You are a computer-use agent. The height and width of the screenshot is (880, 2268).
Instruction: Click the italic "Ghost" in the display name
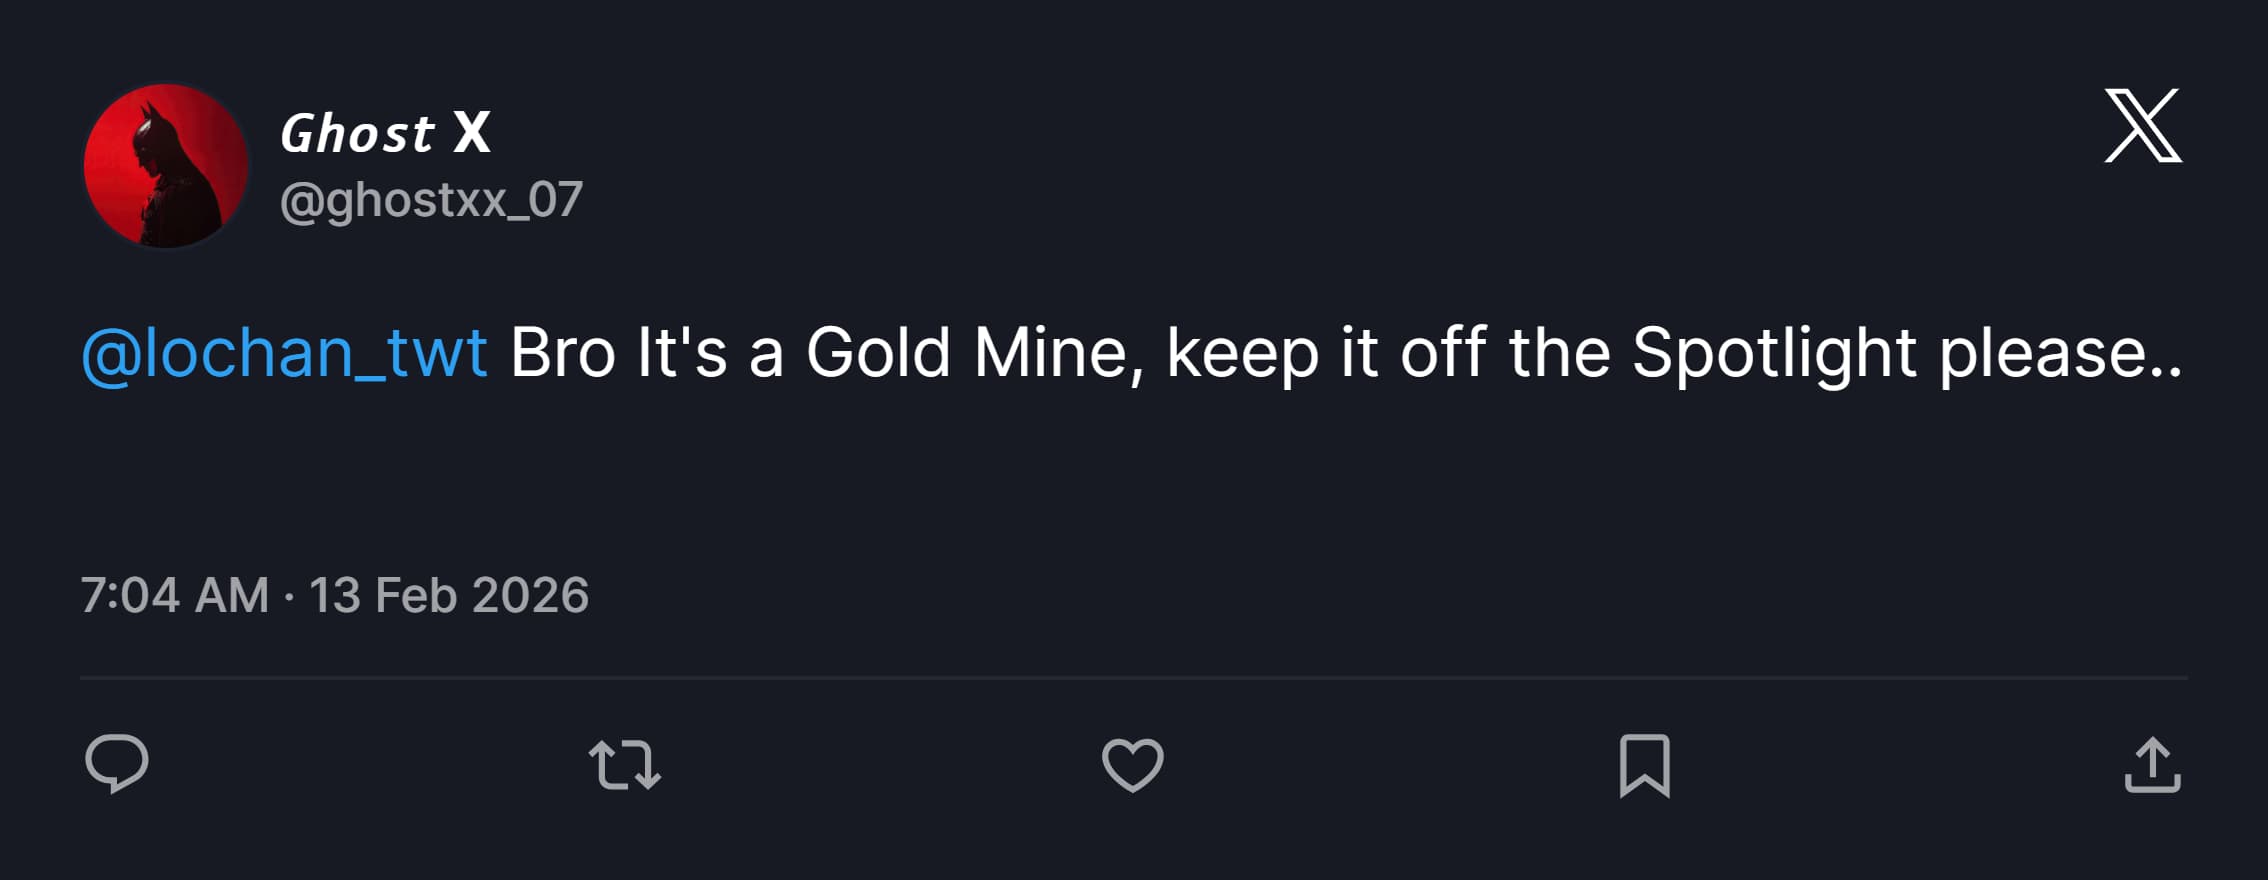(x=357, y=133)
